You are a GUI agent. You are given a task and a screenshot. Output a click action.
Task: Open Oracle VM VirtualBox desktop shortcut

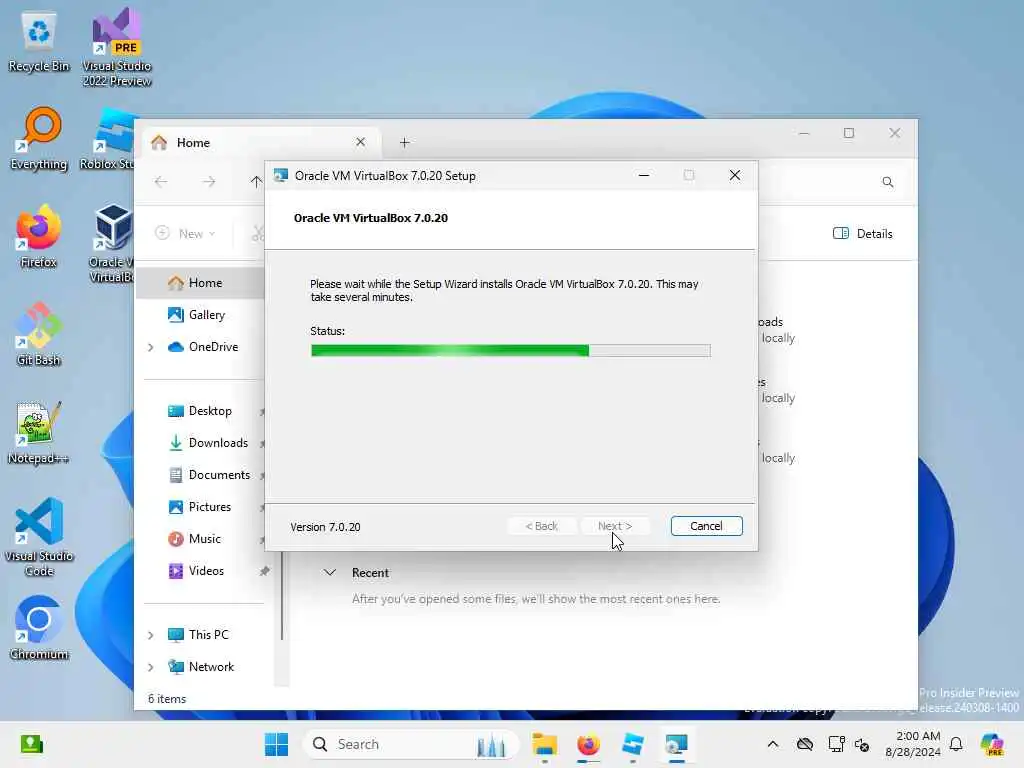pos(111,244)
